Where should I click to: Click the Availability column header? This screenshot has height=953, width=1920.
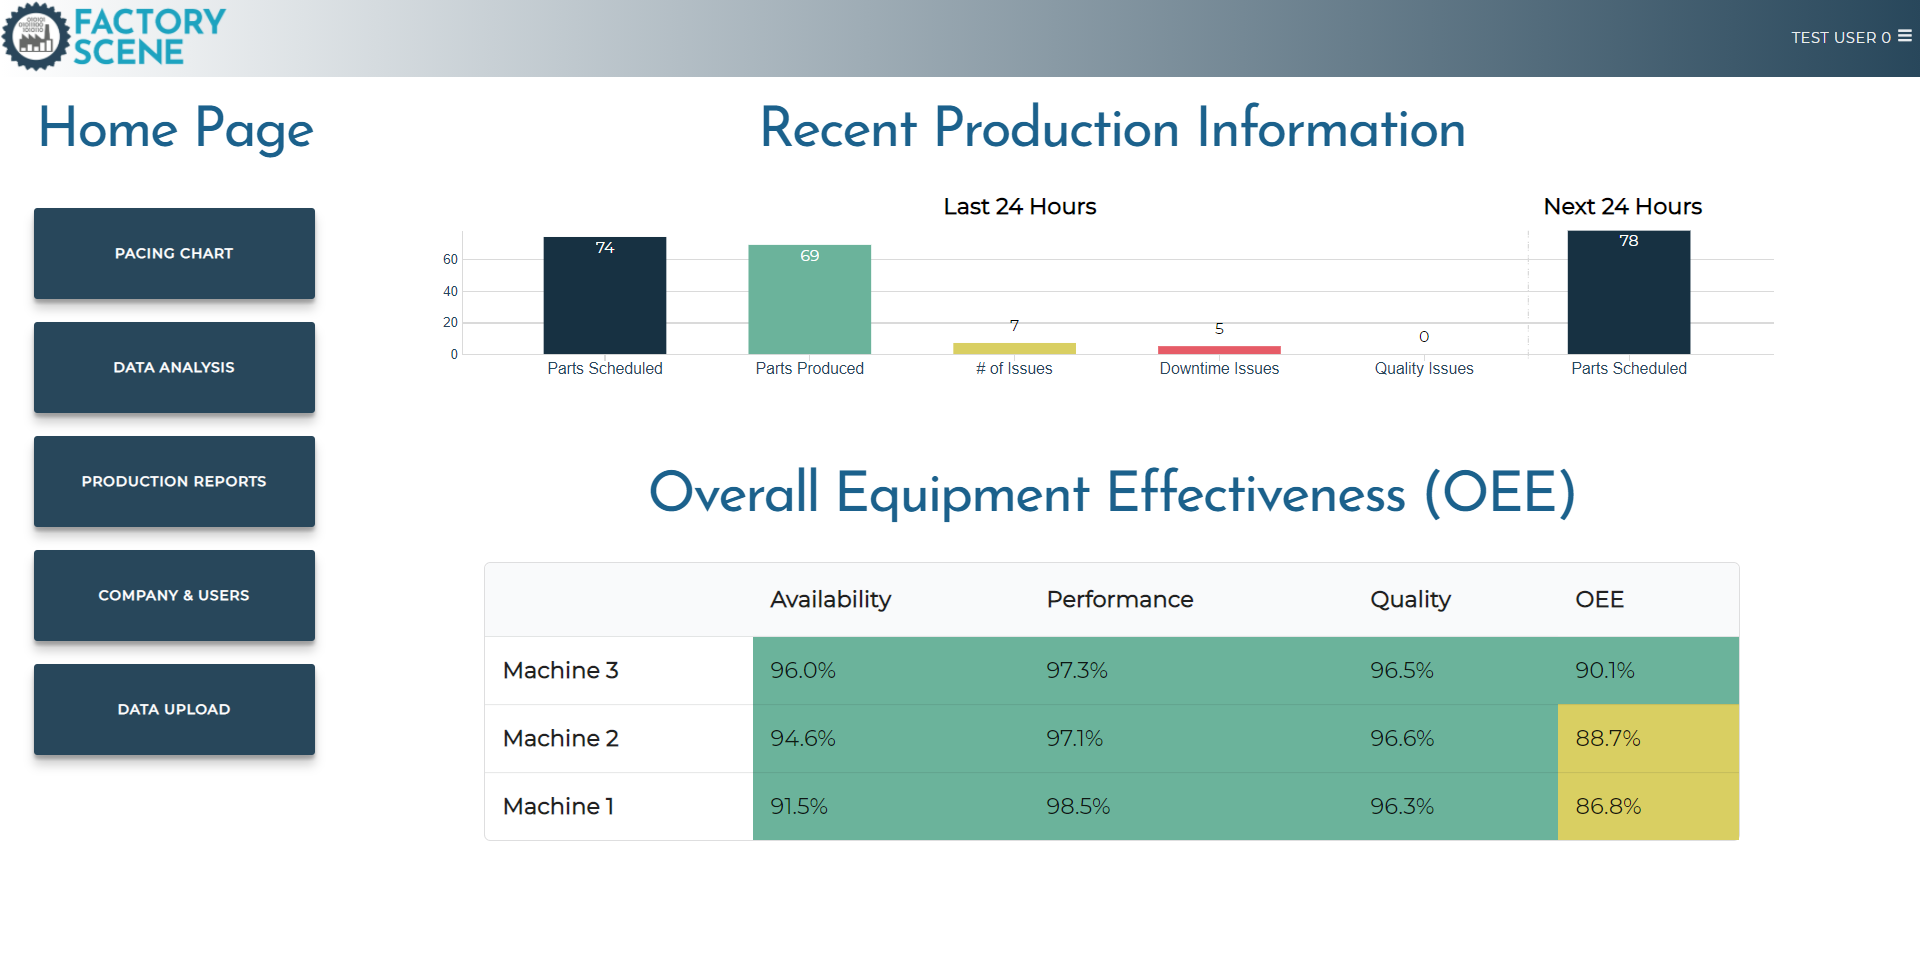pyautogui.click(x=831, y=599)
